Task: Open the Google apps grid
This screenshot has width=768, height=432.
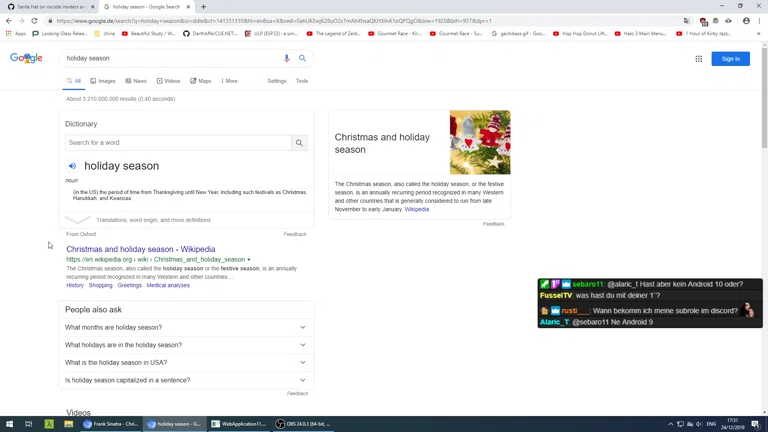Action: click(698, 59)
